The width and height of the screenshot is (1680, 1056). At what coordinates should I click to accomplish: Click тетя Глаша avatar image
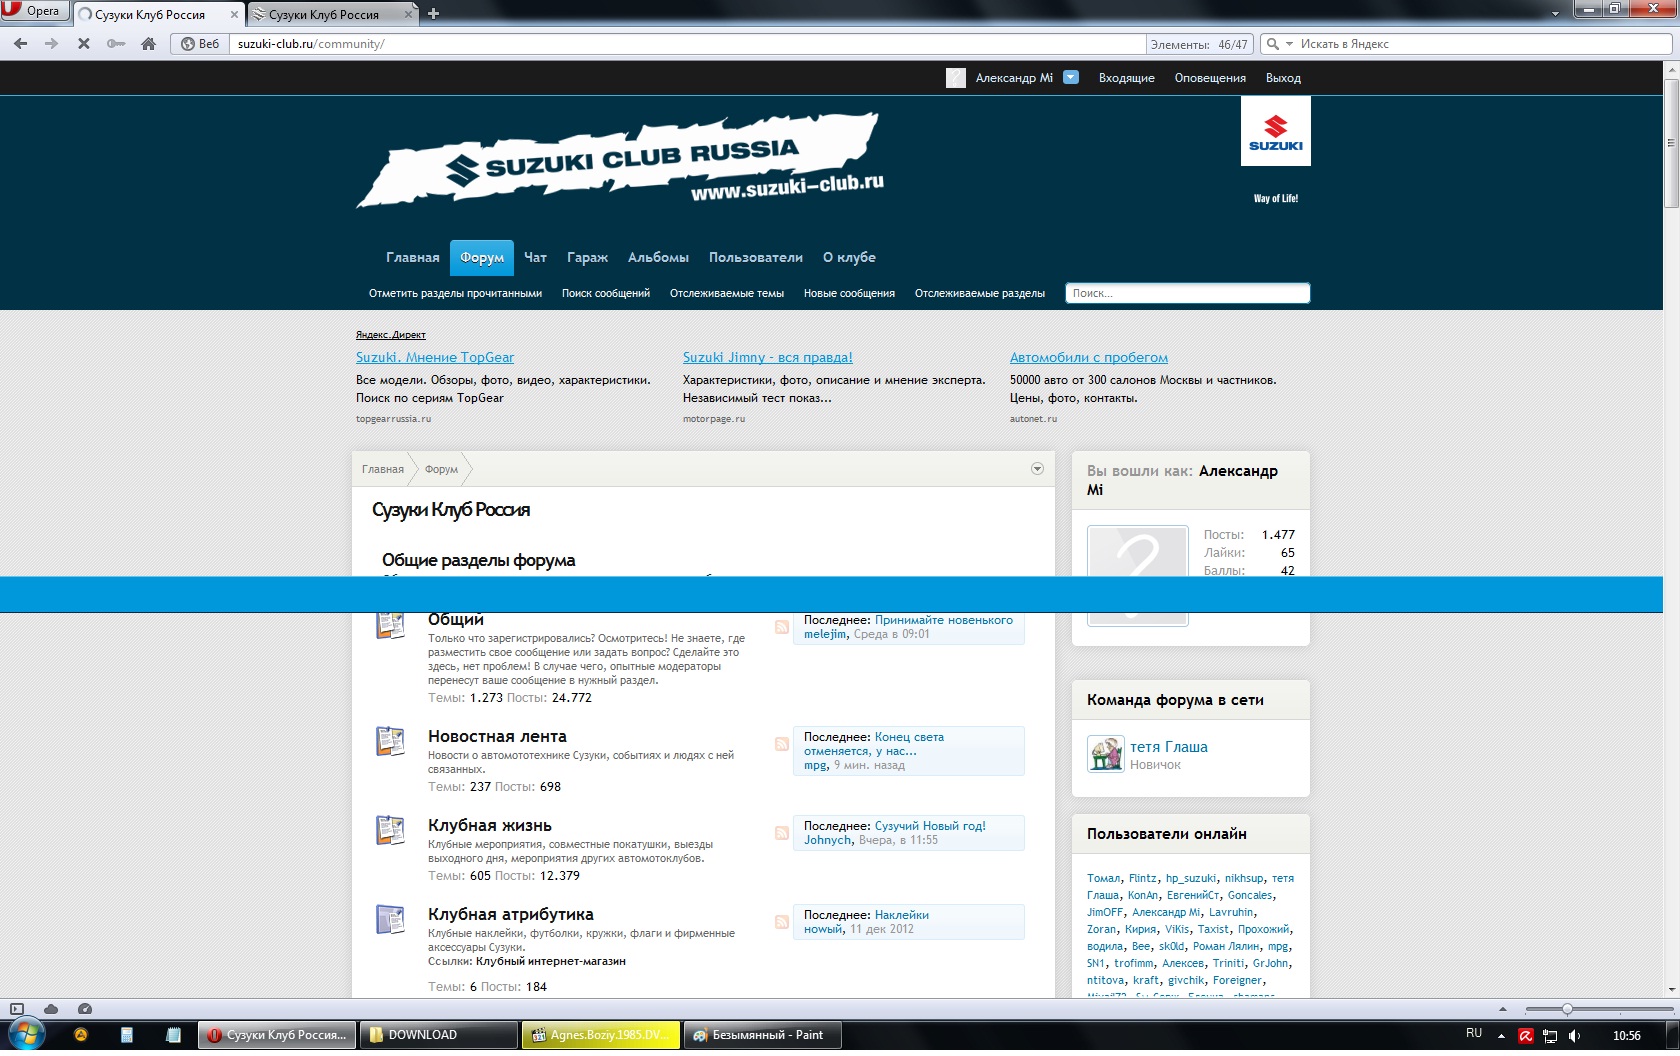click(1106, 754)
